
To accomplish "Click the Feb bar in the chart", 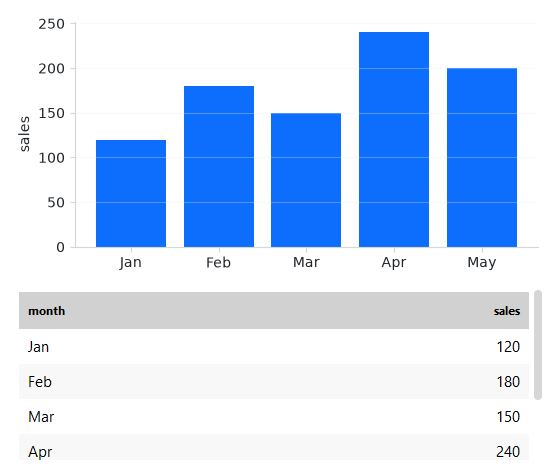I will click(219, 166).
